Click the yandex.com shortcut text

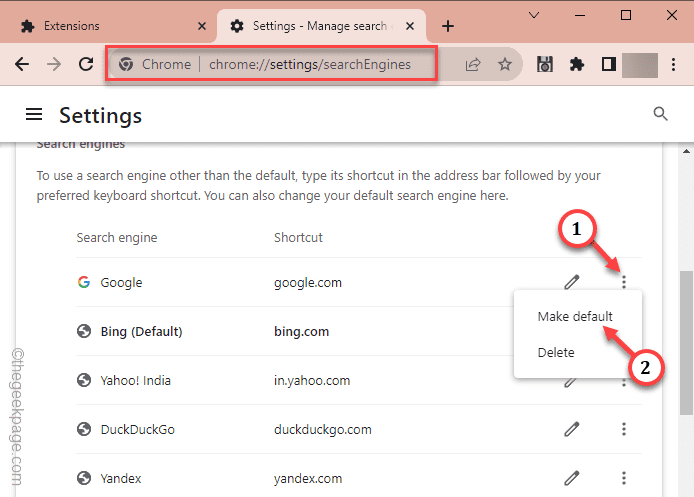308,478
